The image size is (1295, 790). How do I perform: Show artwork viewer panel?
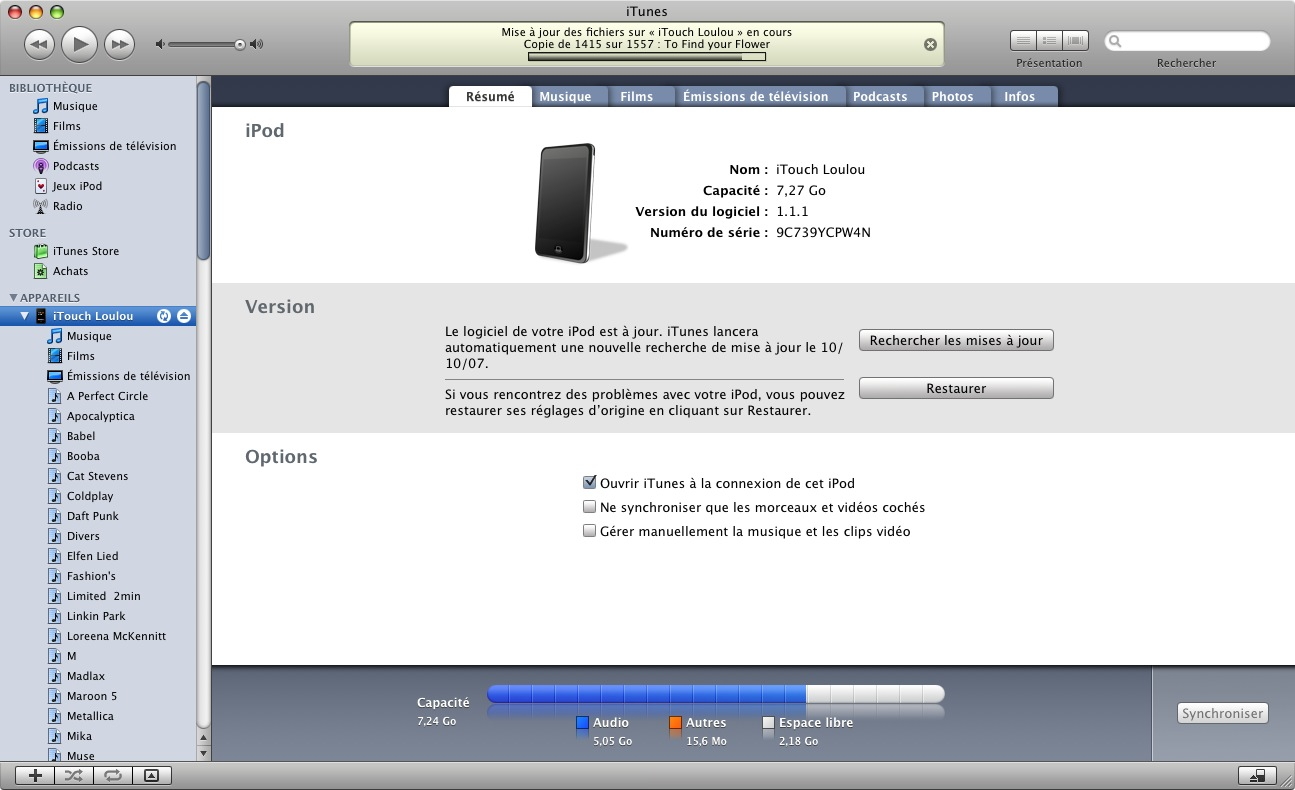151,775
